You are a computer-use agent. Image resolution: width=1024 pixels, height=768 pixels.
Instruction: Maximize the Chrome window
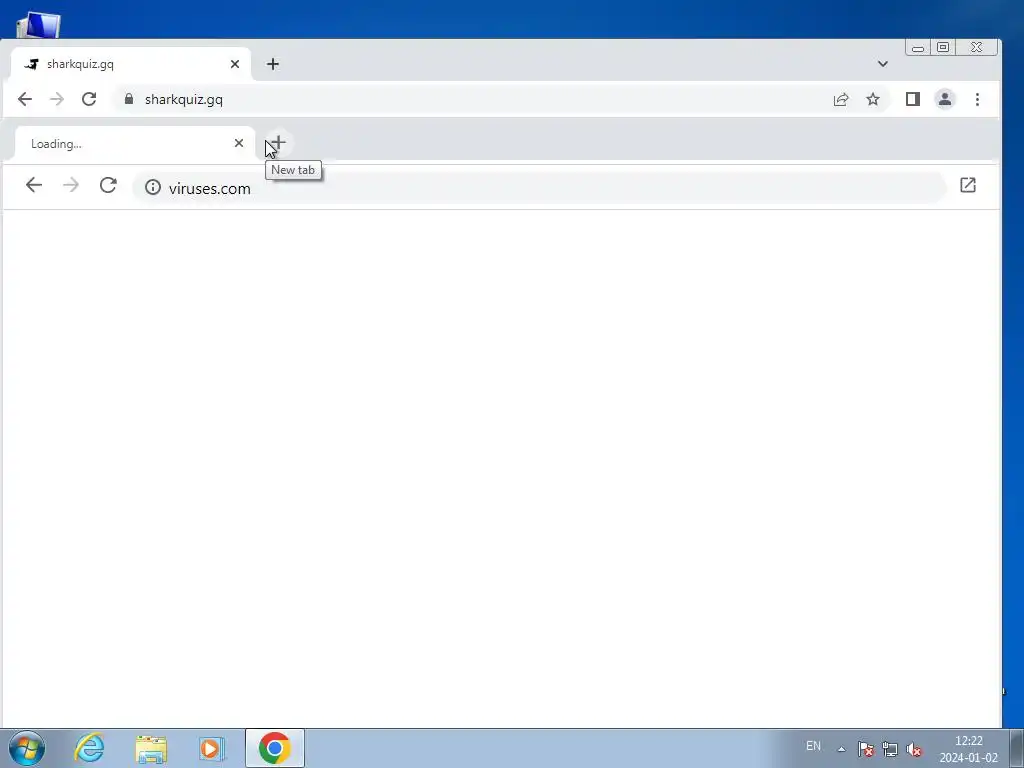(x=943, y=48)
